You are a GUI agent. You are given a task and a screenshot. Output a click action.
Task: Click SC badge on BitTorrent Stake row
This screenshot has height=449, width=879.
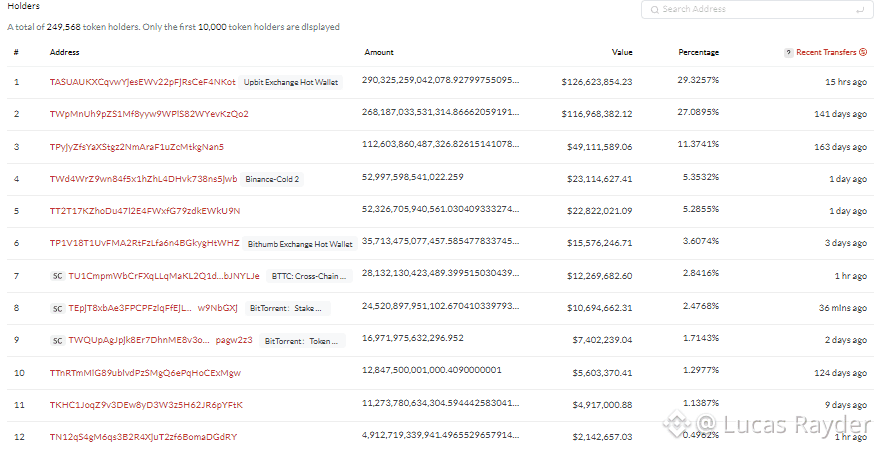57,308
